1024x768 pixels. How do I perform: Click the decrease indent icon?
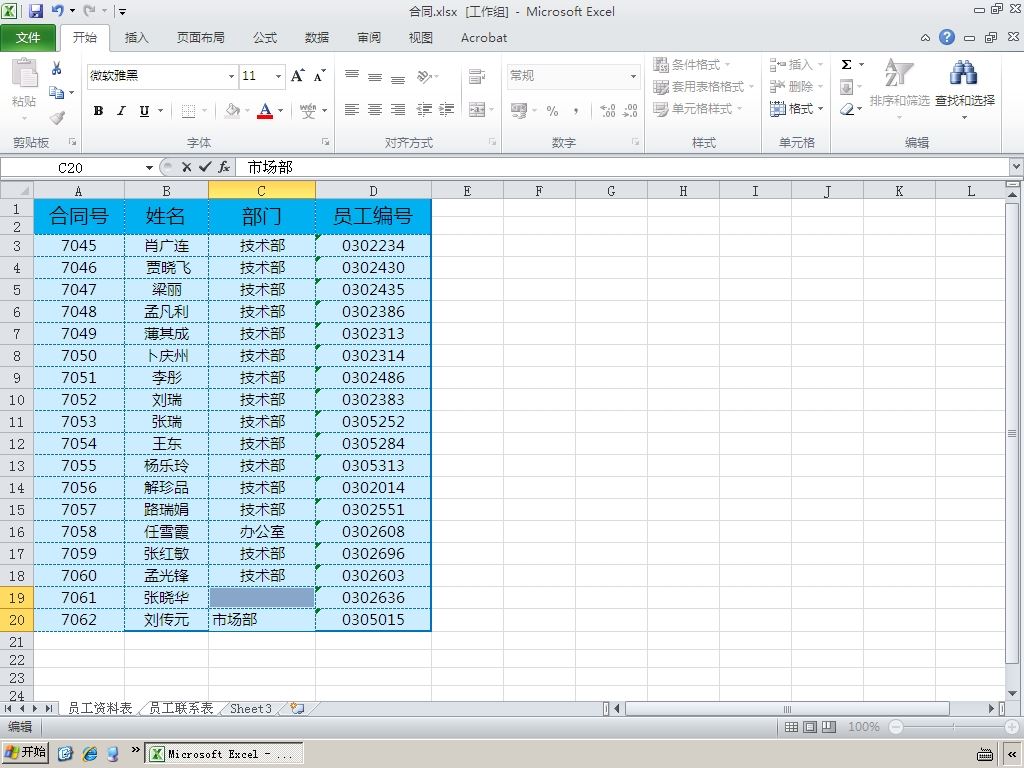point(424,109)
